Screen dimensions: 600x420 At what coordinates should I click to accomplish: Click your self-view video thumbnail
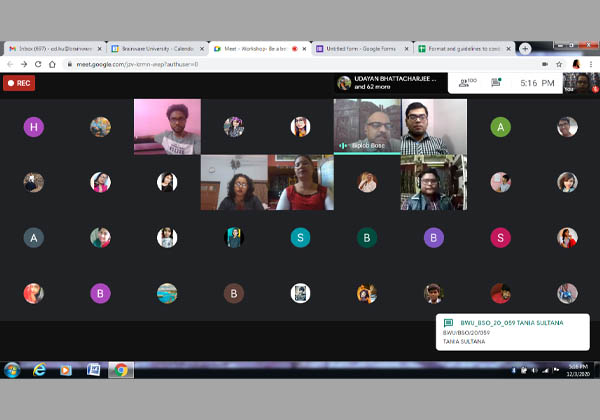pos(574,82)
